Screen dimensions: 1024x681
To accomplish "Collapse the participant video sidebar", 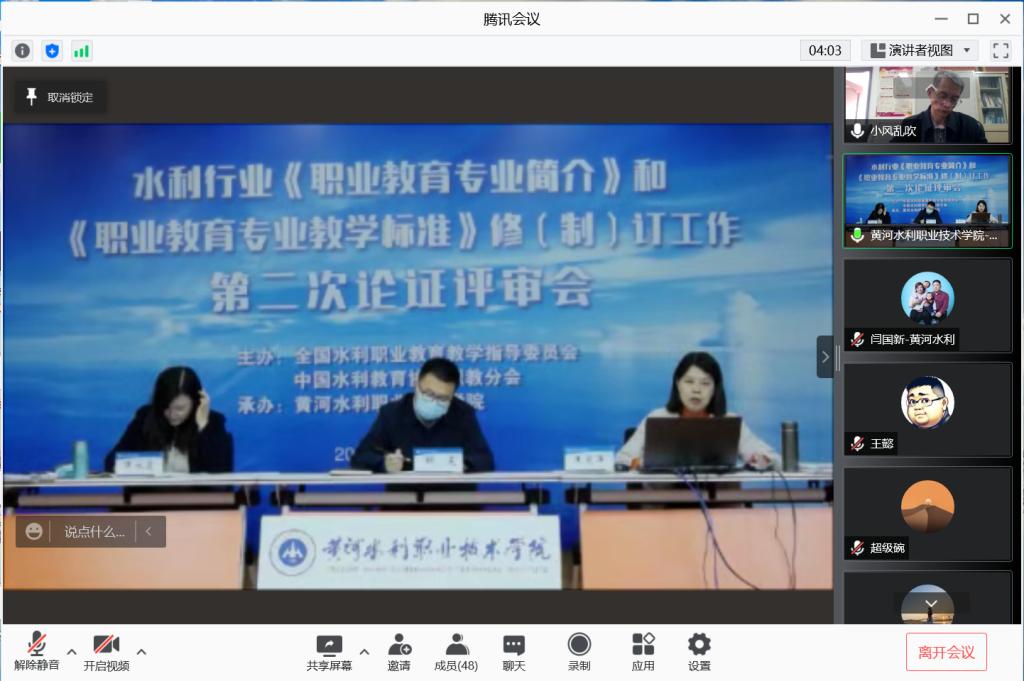I will point(825,356).
